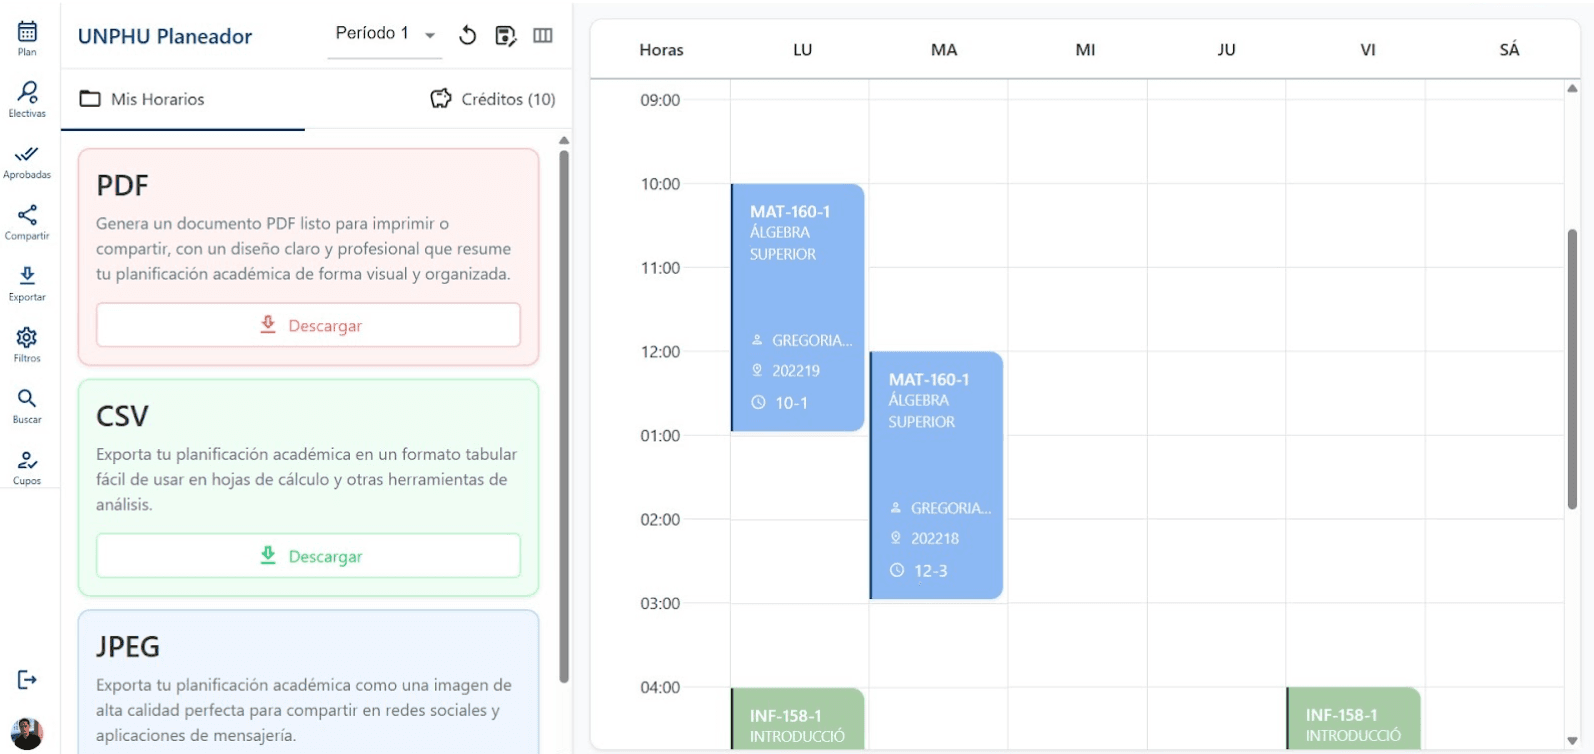Click the JU column header
Viewport: 1594px width, 754px height.
(x=1226, y=50)
